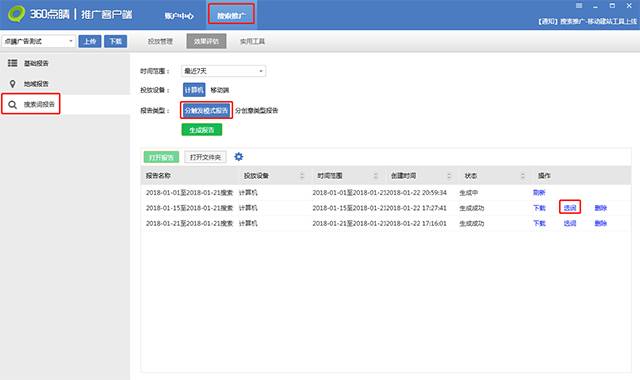Click the magnifier icon for search term report
The width and height of the screenshot is (640, 380).
(x=13, y=105)
